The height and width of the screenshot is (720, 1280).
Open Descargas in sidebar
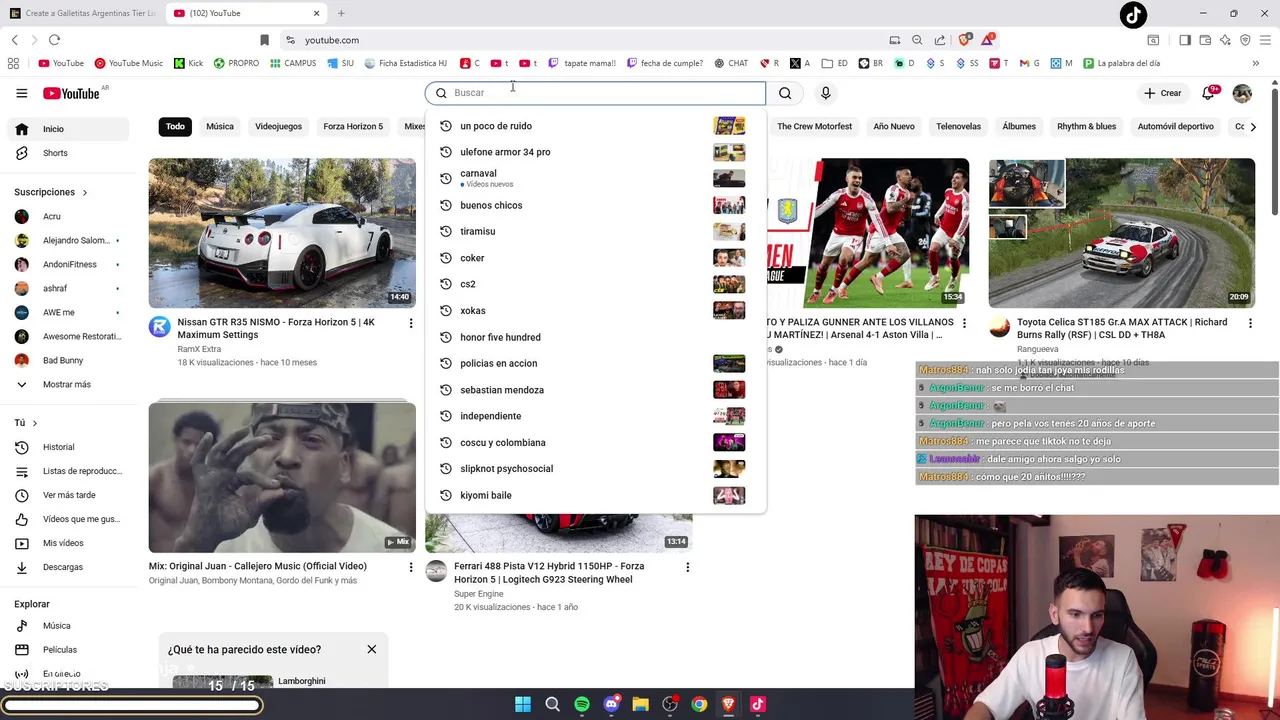[x=66, y=567]
